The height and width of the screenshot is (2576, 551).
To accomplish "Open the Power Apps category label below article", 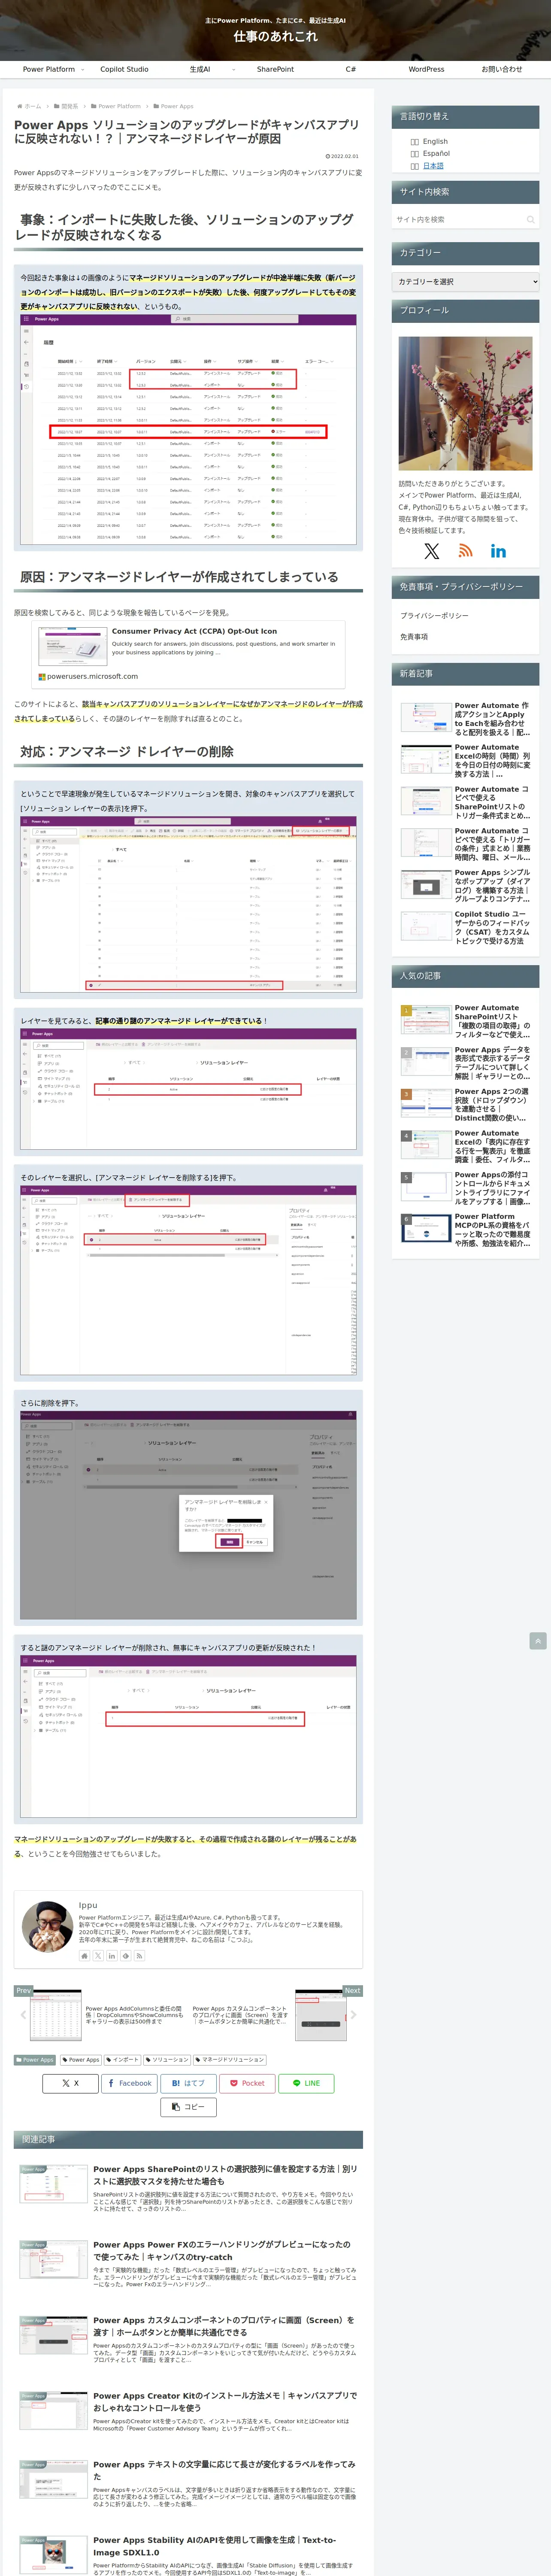I will (35, 2059).
